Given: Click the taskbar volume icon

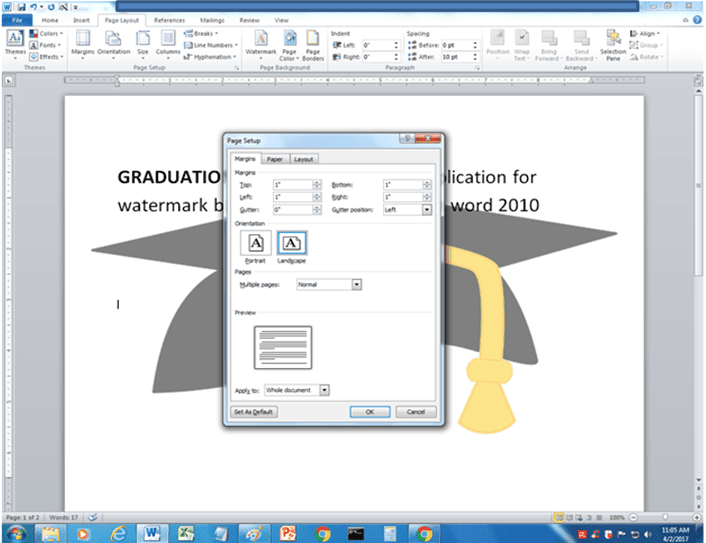Looking at the screenshot, I should point(648,534).
